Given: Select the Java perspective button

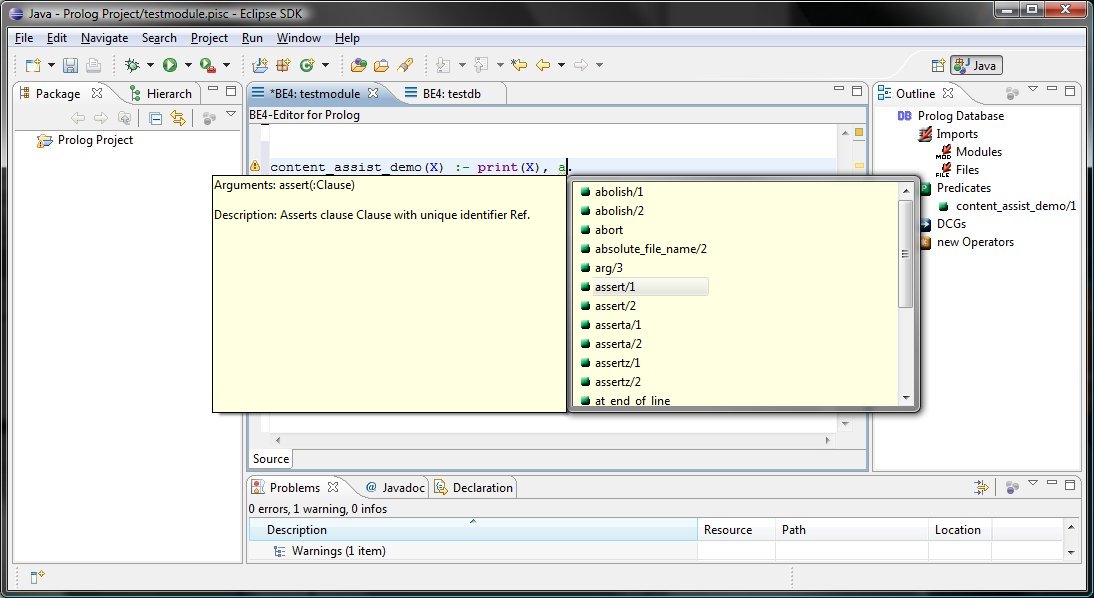Looking at the screenshot, I should click(976, 65).
